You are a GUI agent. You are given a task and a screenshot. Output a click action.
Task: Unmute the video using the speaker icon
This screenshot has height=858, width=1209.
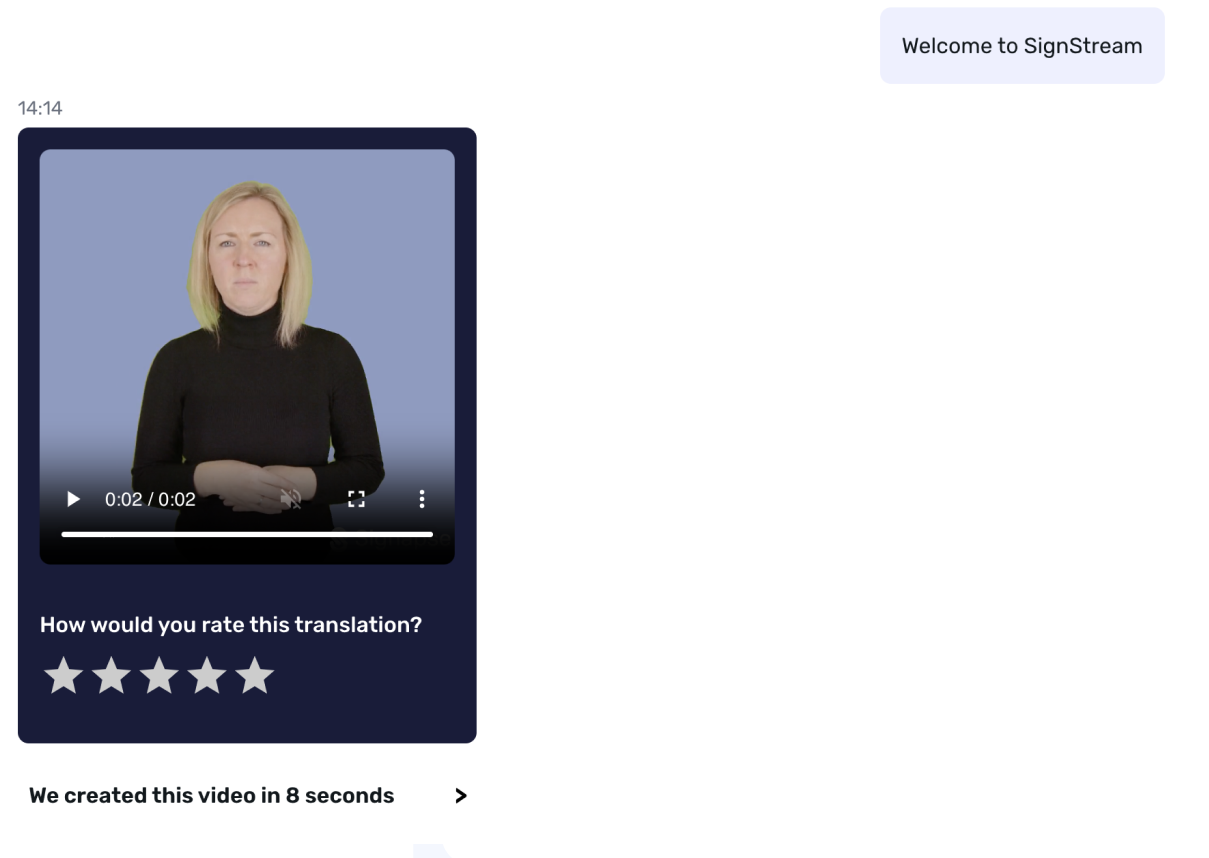(291, 498)
